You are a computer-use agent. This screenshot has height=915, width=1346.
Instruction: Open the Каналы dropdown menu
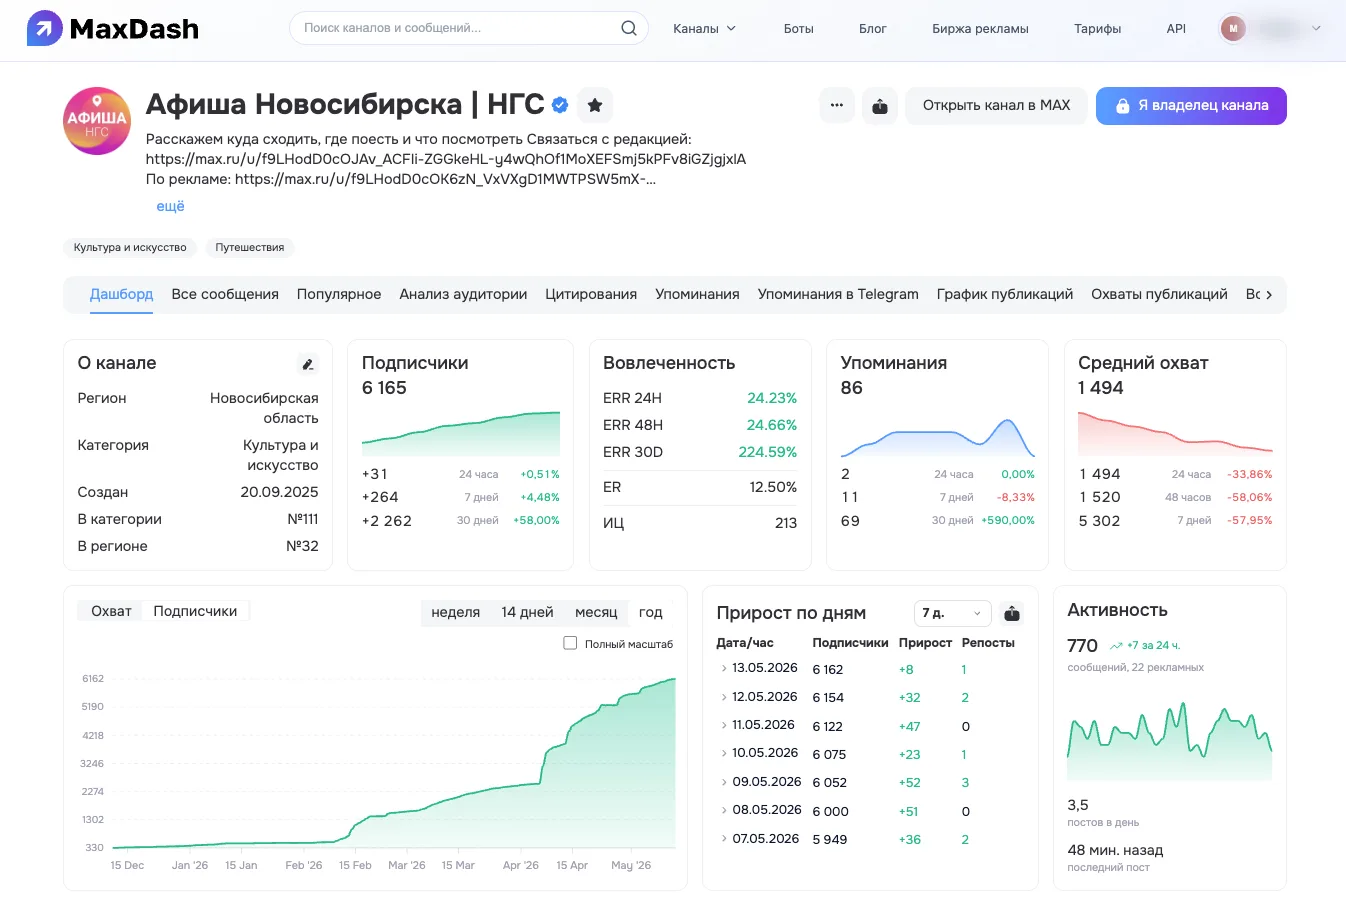click(704, 28)
